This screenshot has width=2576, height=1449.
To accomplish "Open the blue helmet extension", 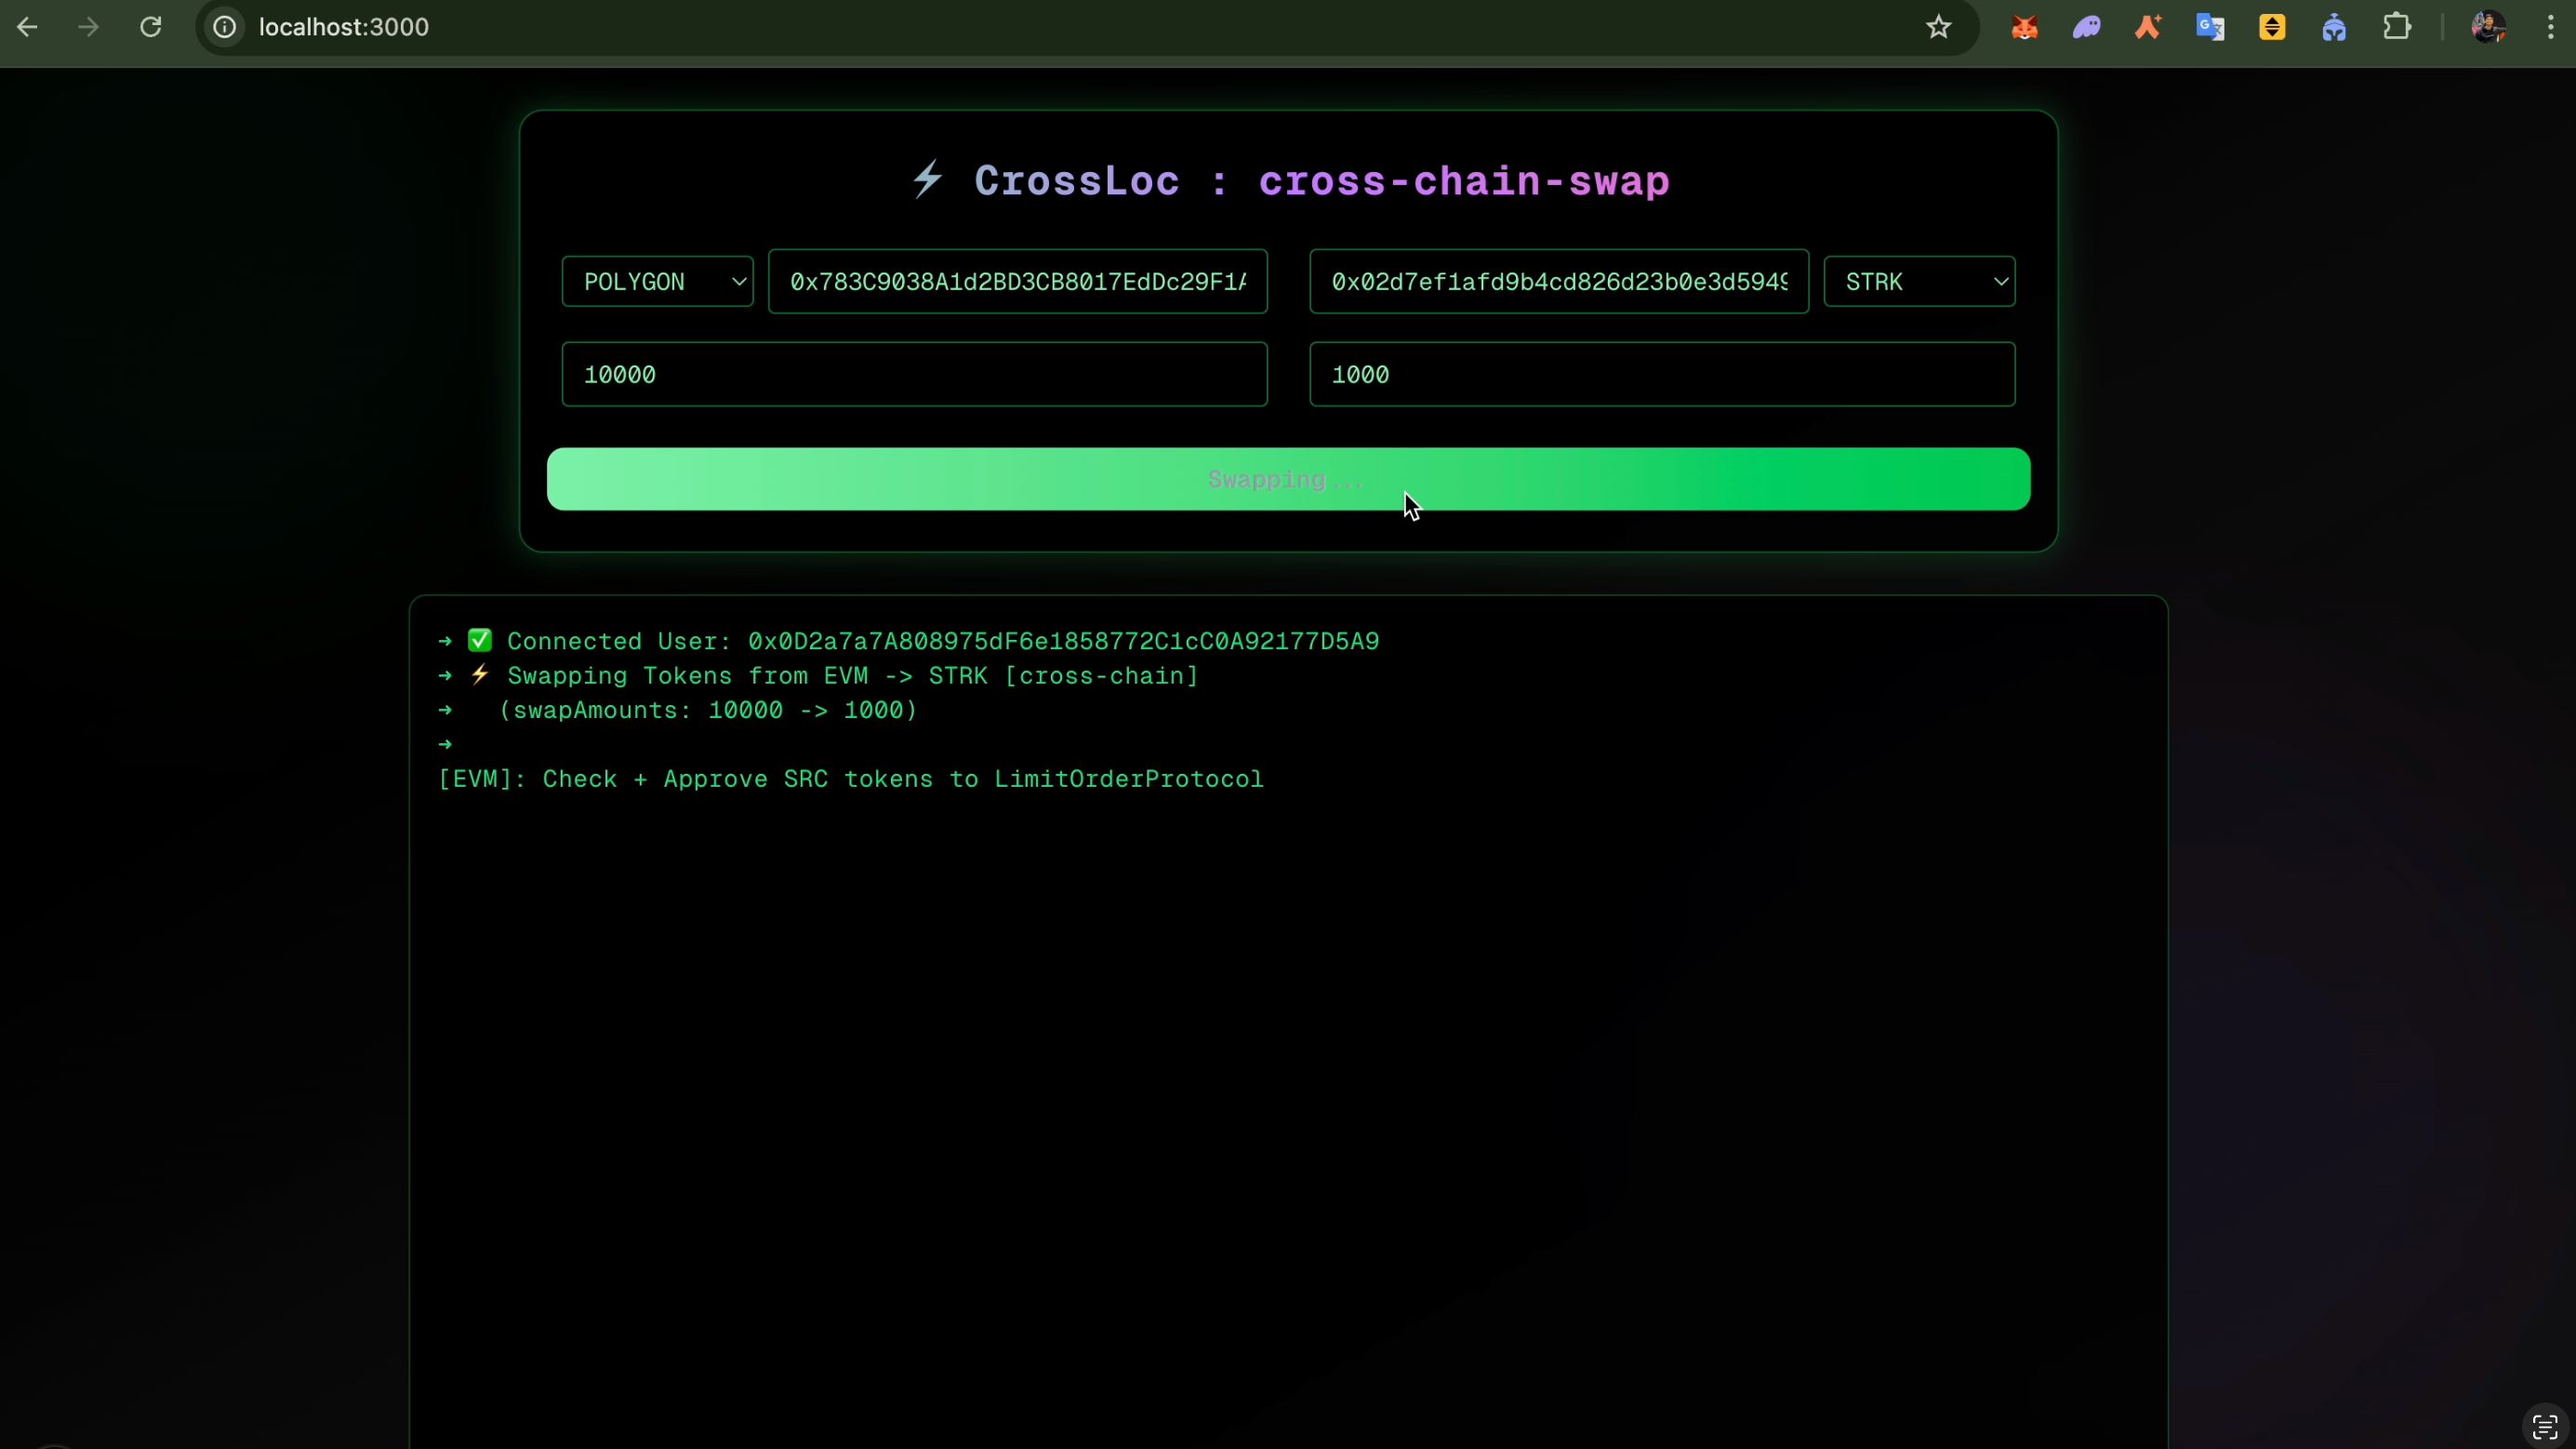I will pos(2334,27).
